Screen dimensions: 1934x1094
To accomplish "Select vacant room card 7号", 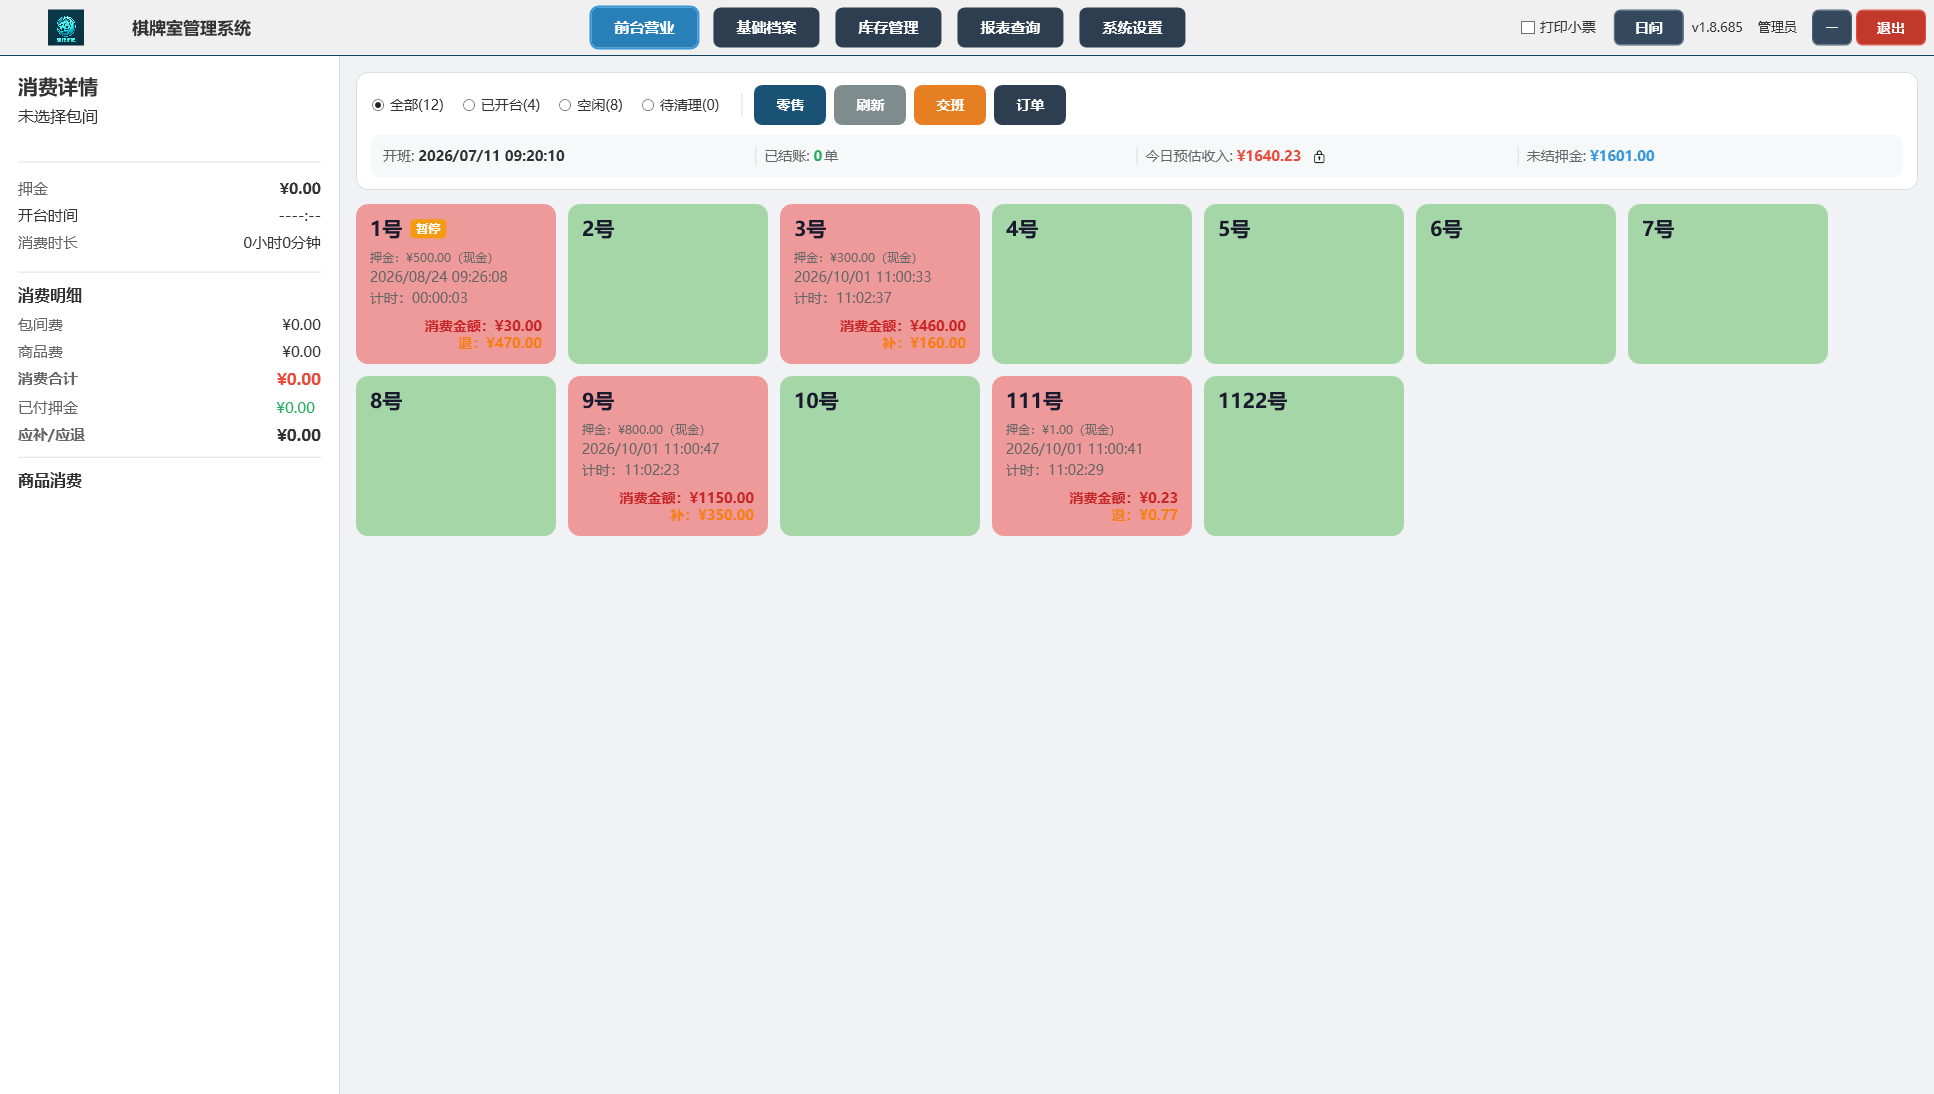I will (1728, 284).
